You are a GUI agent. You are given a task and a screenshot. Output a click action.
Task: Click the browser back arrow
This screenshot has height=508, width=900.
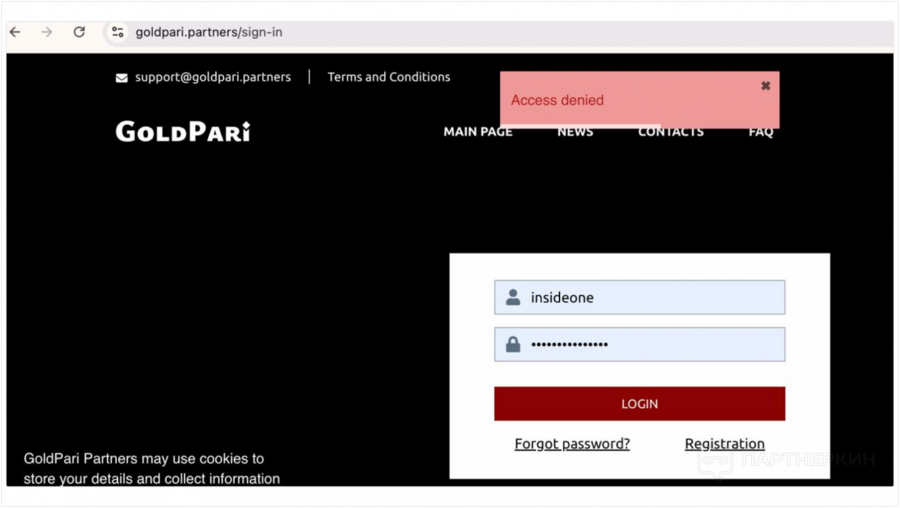pyautogui.click(x=15, y=32)
